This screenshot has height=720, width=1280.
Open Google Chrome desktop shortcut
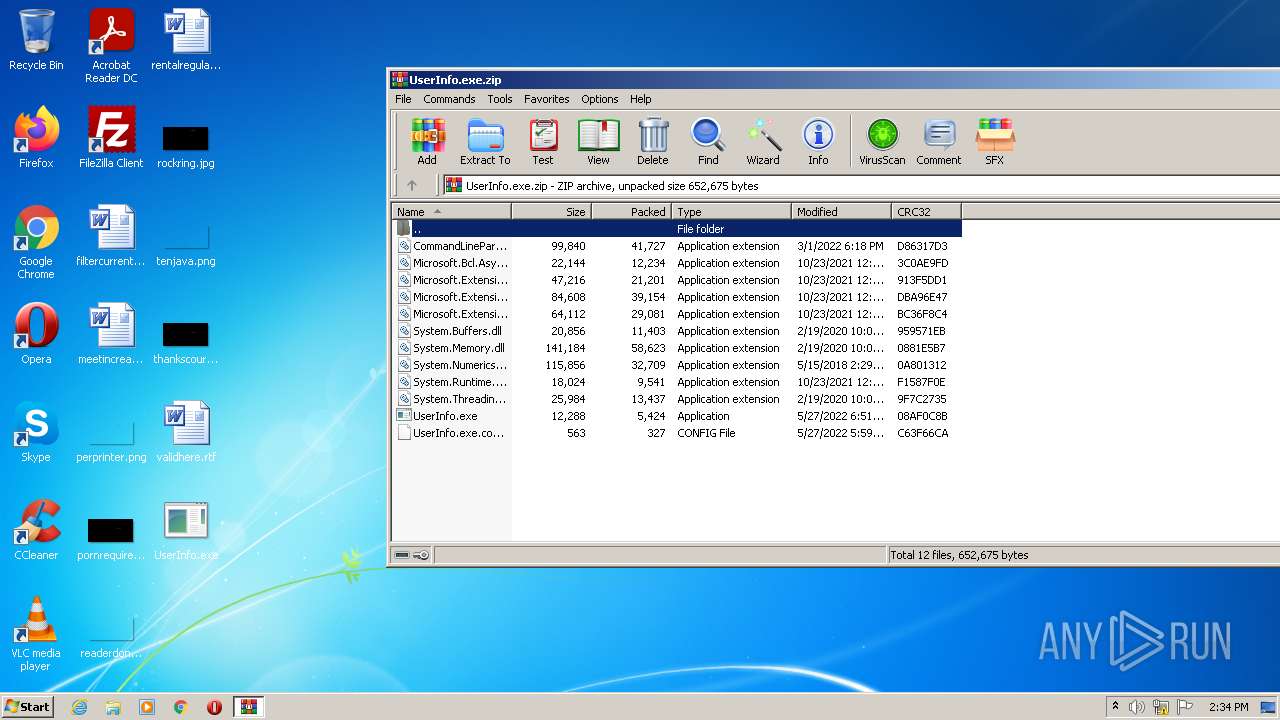click(x=36, y=242)
